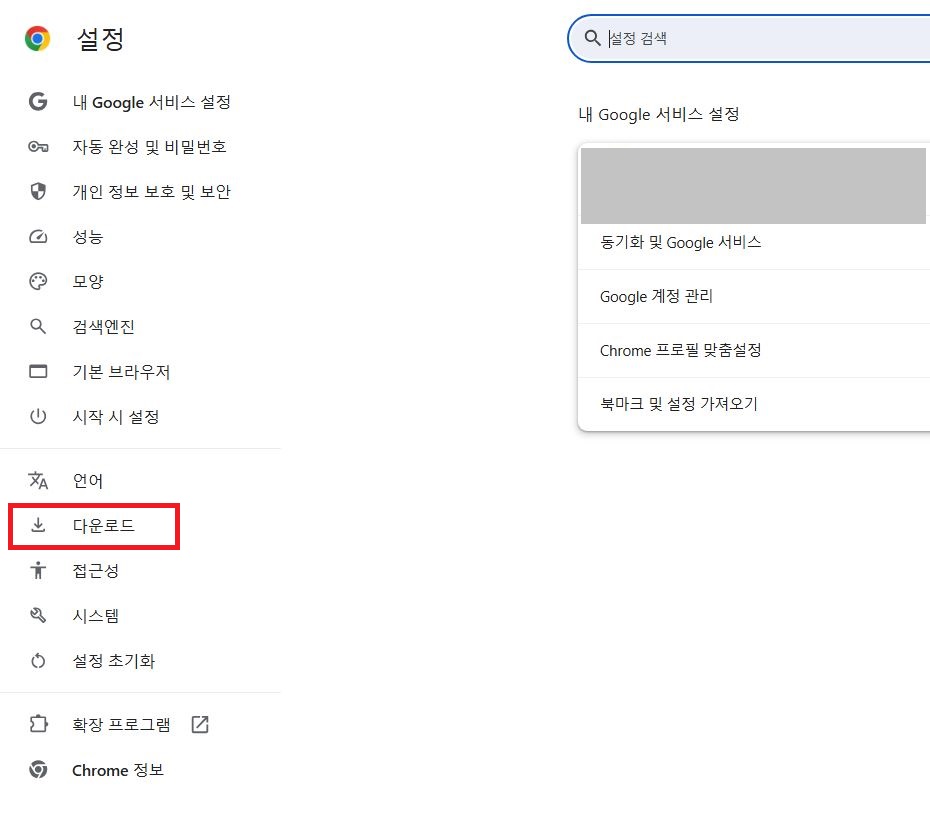Open Google 계정 관리 row
This screenshot has width=930, height=824.
(754, 296)
